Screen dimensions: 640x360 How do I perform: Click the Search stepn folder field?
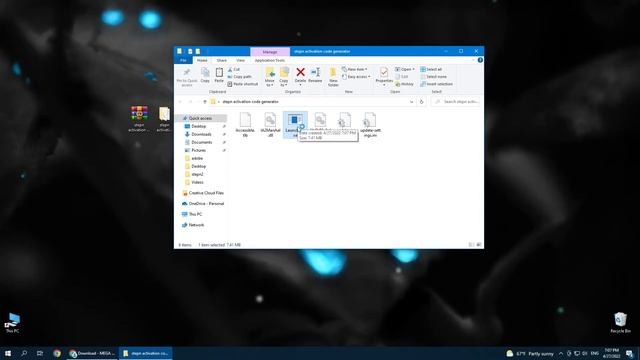(456, 102)
